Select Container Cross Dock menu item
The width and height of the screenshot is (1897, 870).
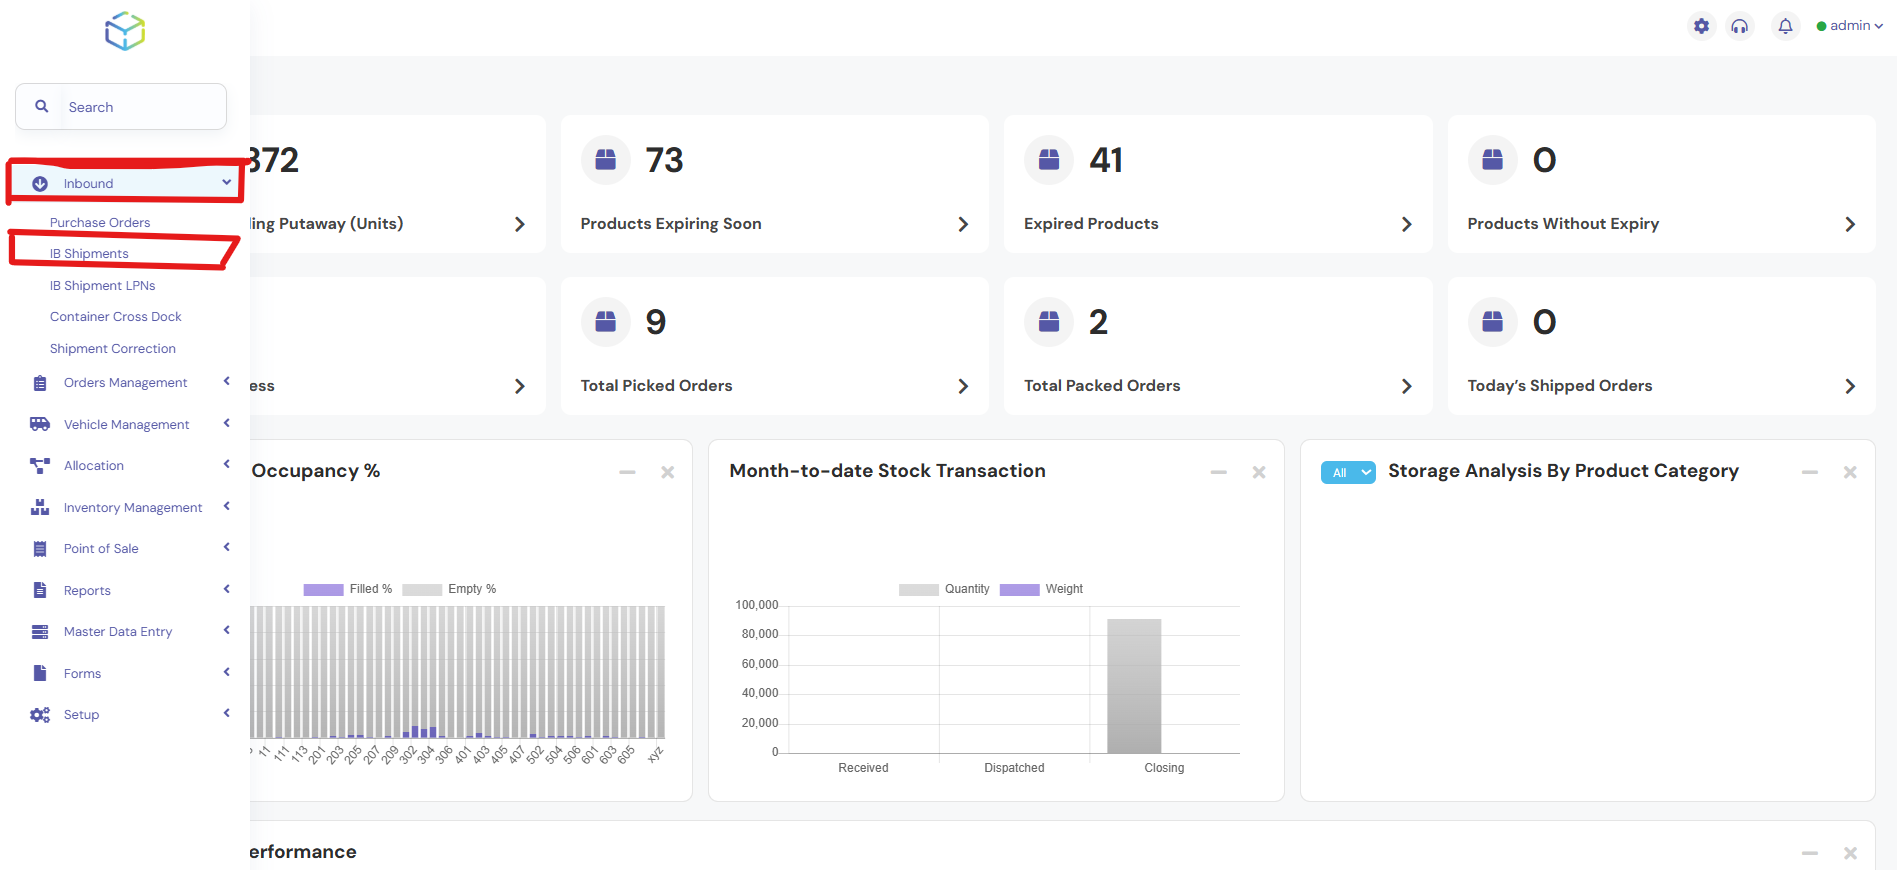point(116,317)
